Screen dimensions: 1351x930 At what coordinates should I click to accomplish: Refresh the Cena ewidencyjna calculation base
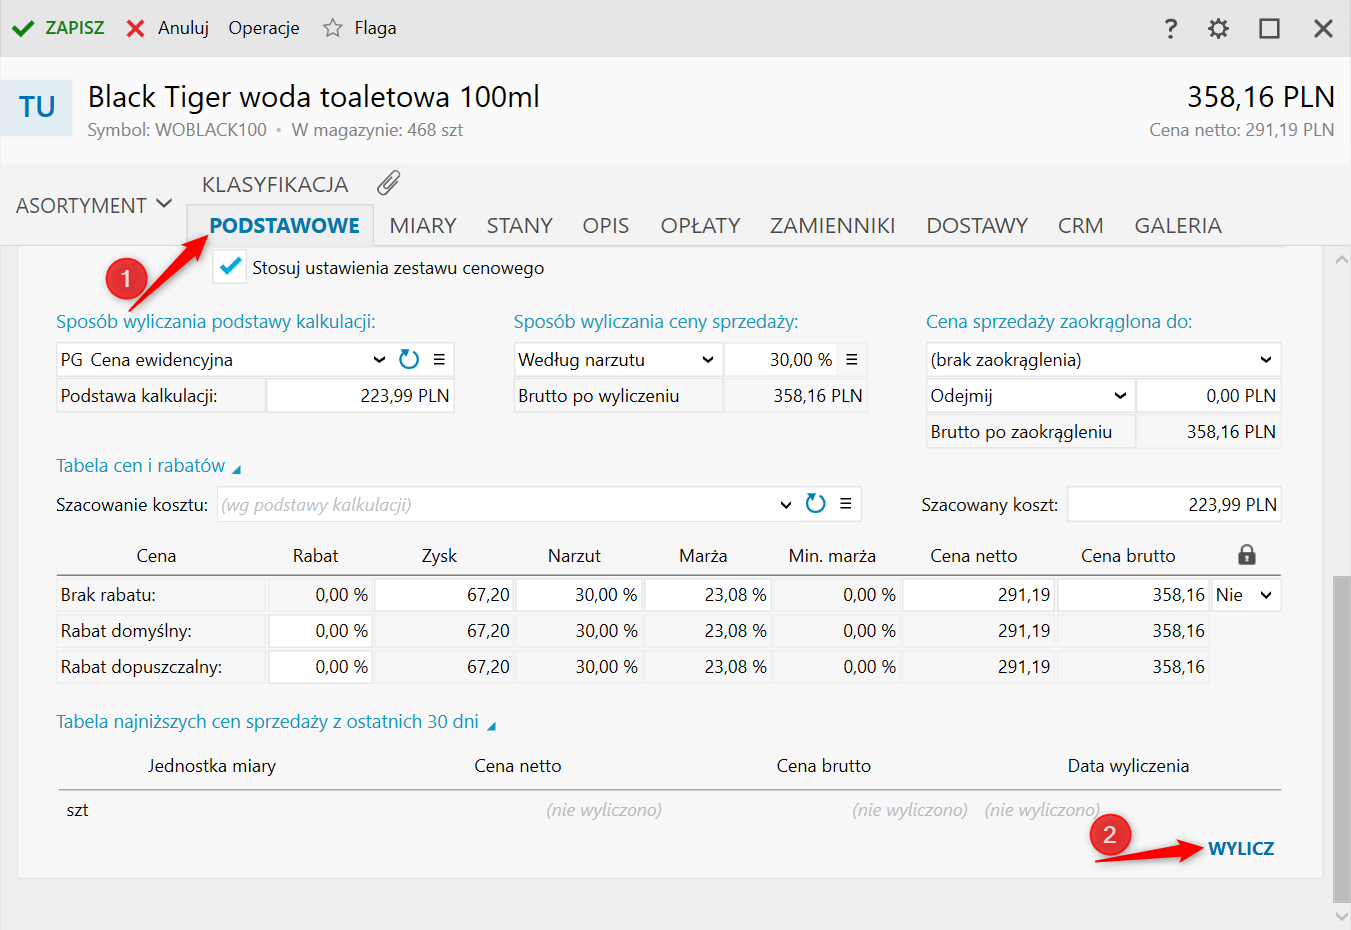coord(409,360)
